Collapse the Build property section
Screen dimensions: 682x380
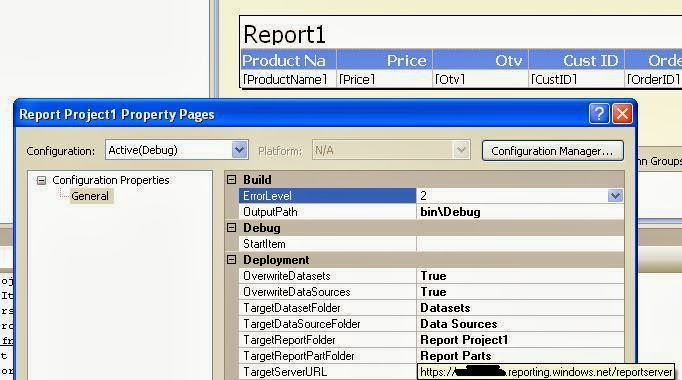tap(232, 180)
